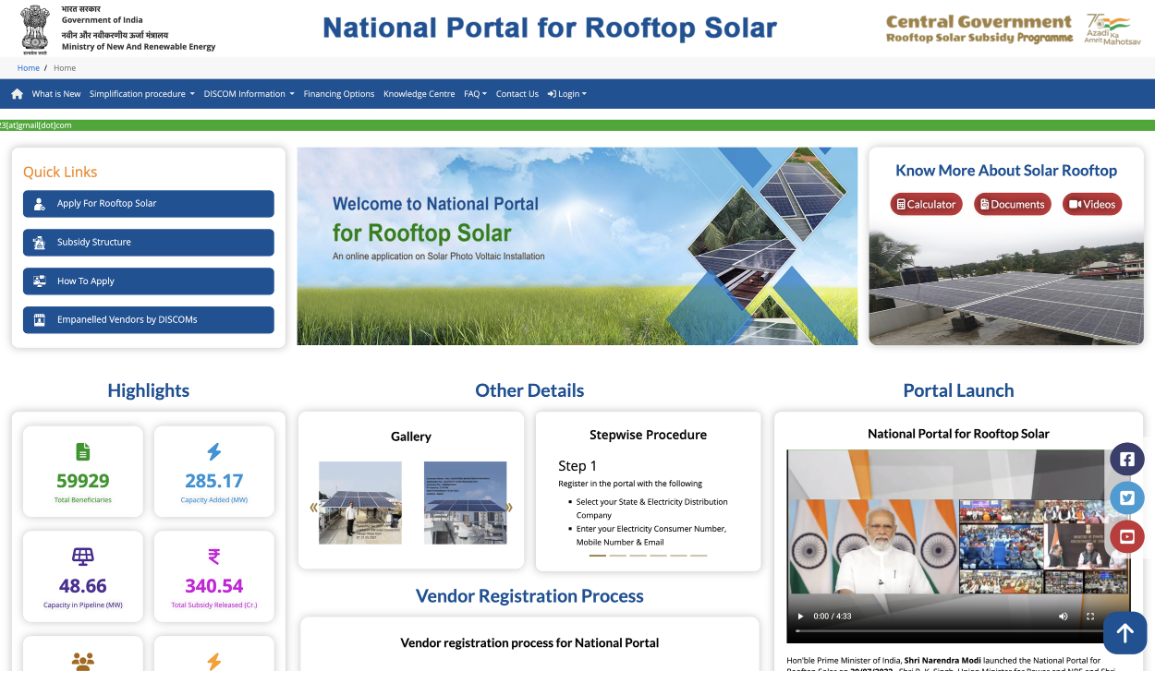This screenshot has width=1156, height=682.
Task: Click the video time 0:00 / 4:33
Action: point(832,616)
